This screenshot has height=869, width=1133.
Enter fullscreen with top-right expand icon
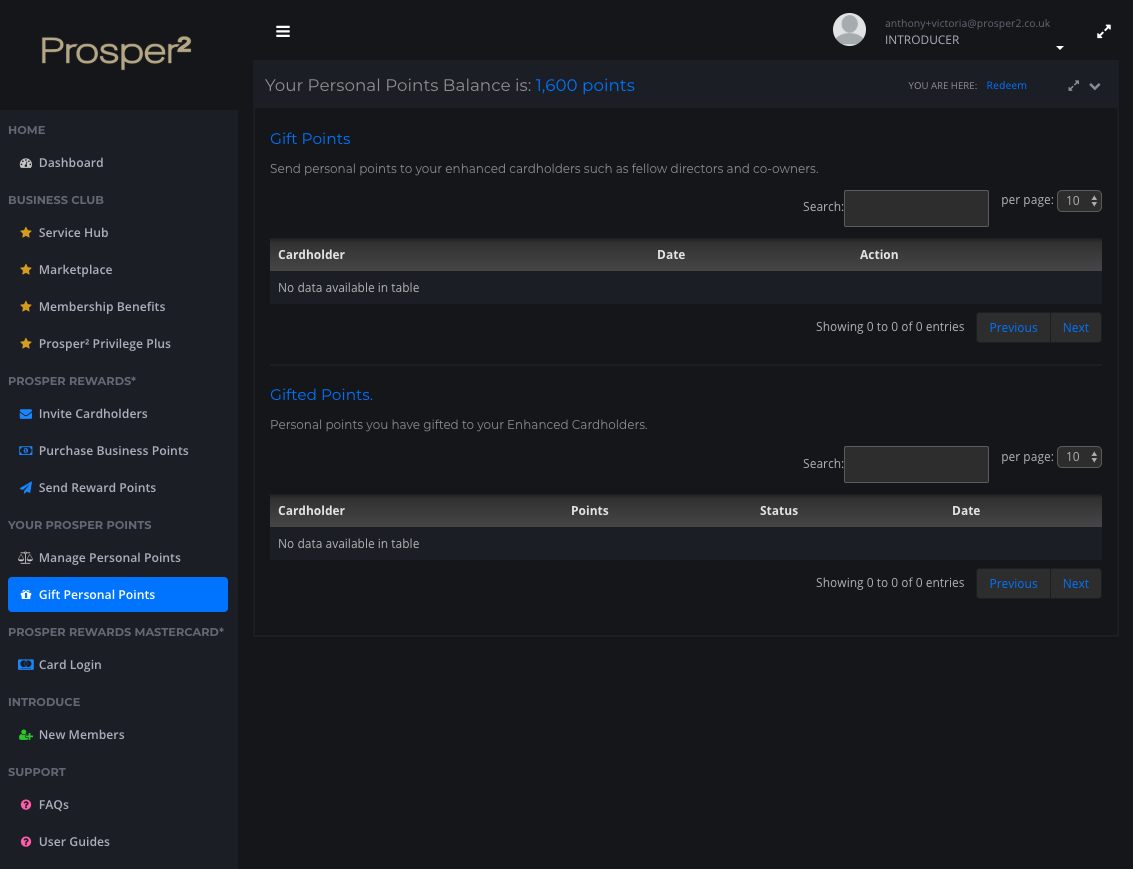[x=1103, y=32]
